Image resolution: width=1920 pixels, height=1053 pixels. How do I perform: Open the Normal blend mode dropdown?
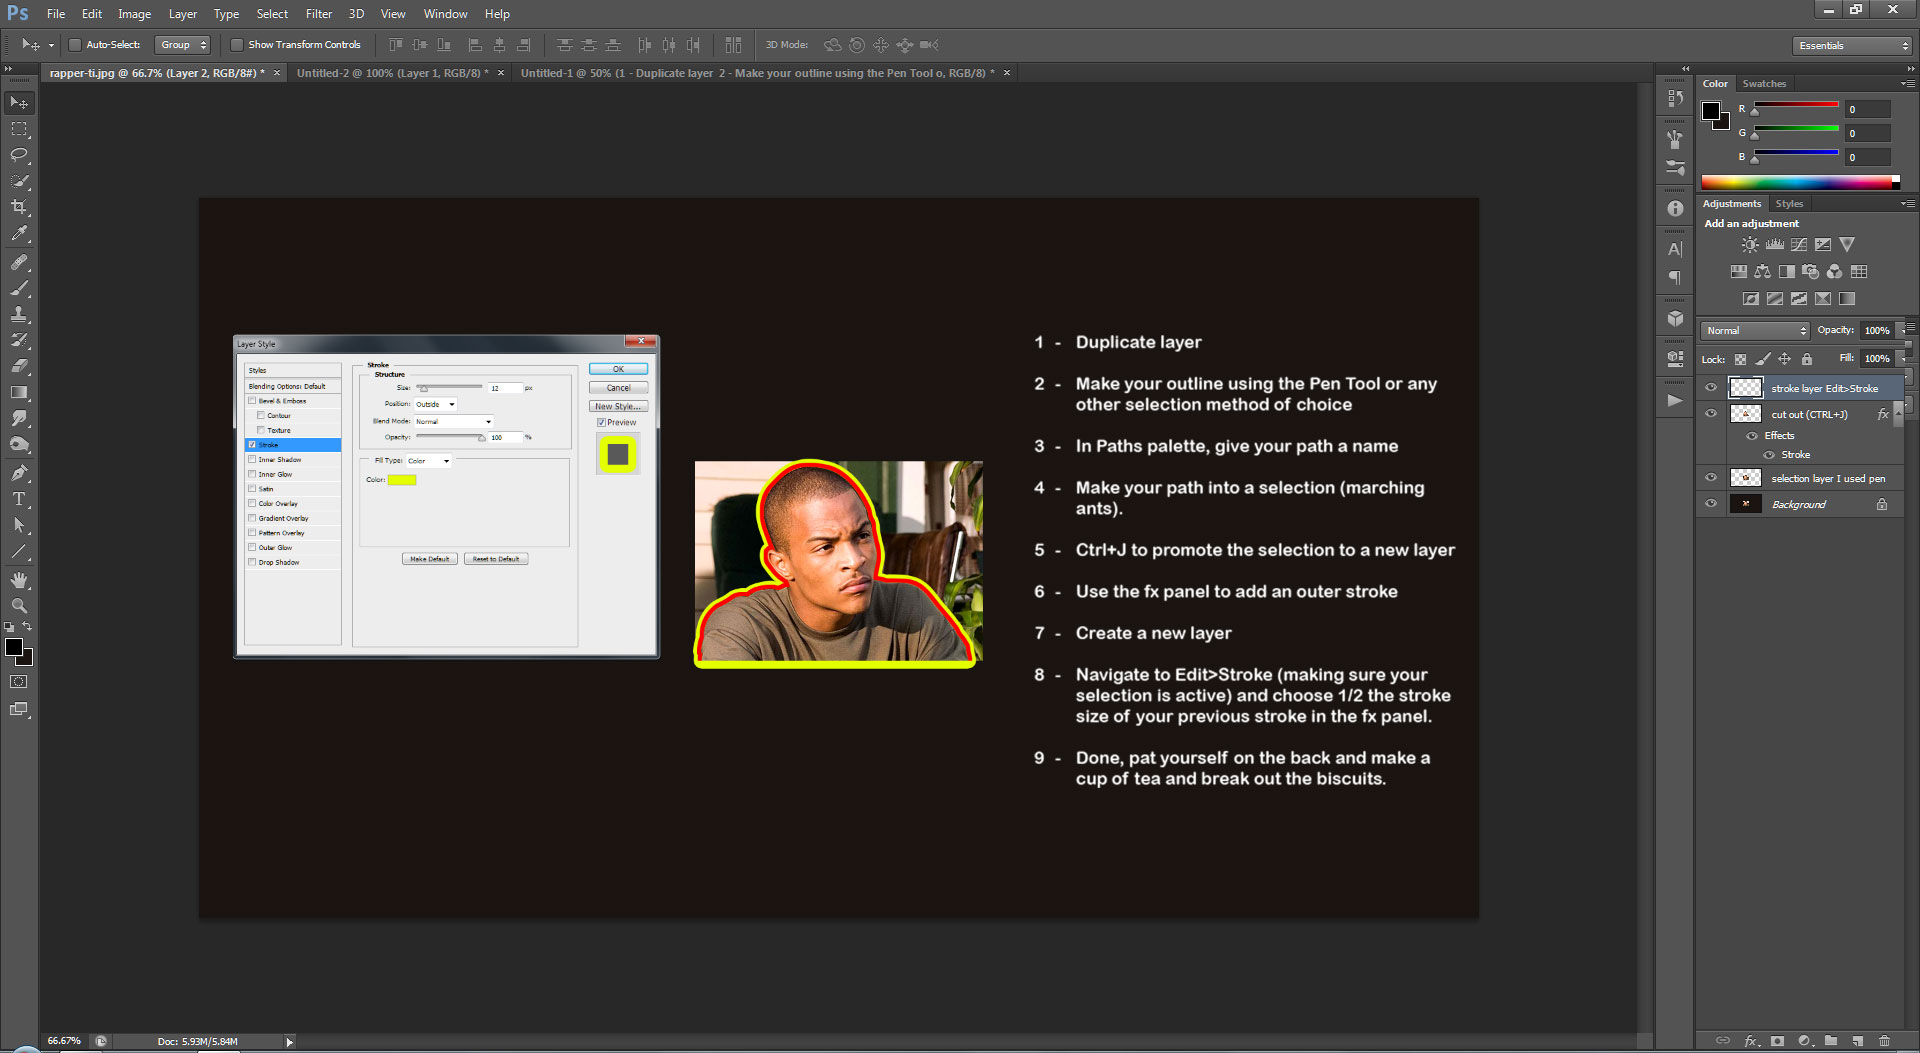pos(1756,331)
